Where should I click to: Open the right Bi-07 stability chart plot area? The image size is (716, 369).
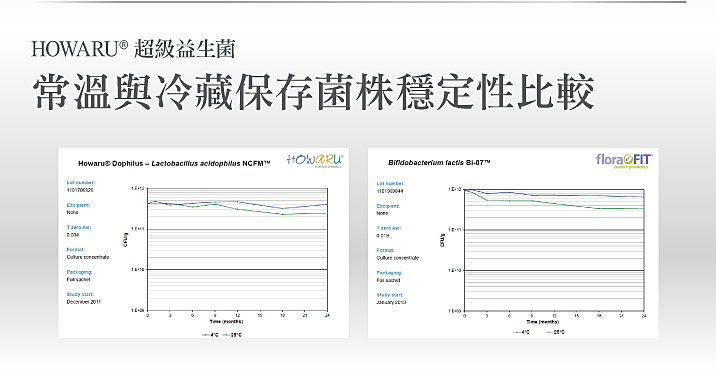(x=554, y=250)
